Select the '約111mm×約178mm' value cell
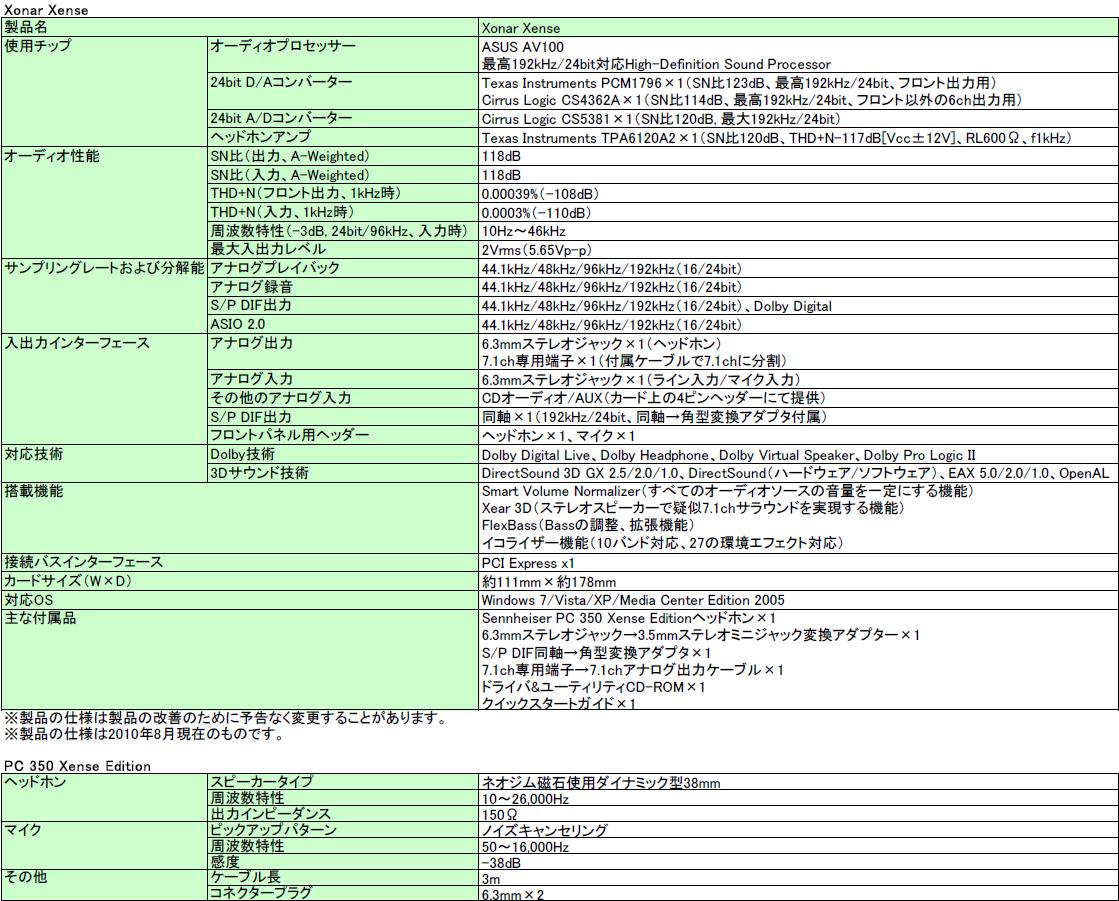 (x=799, y=581)
